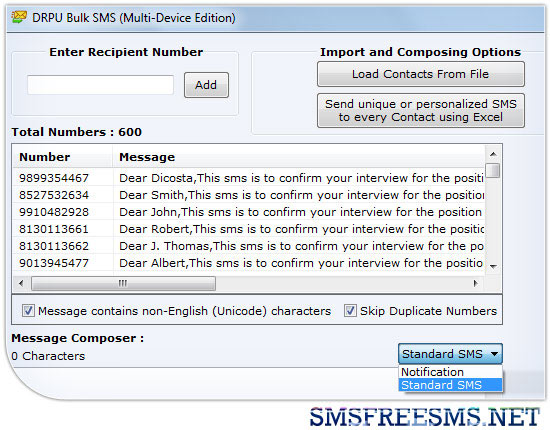
Task: Click the horizontal scrollbar left arrow
Action: 21,283
